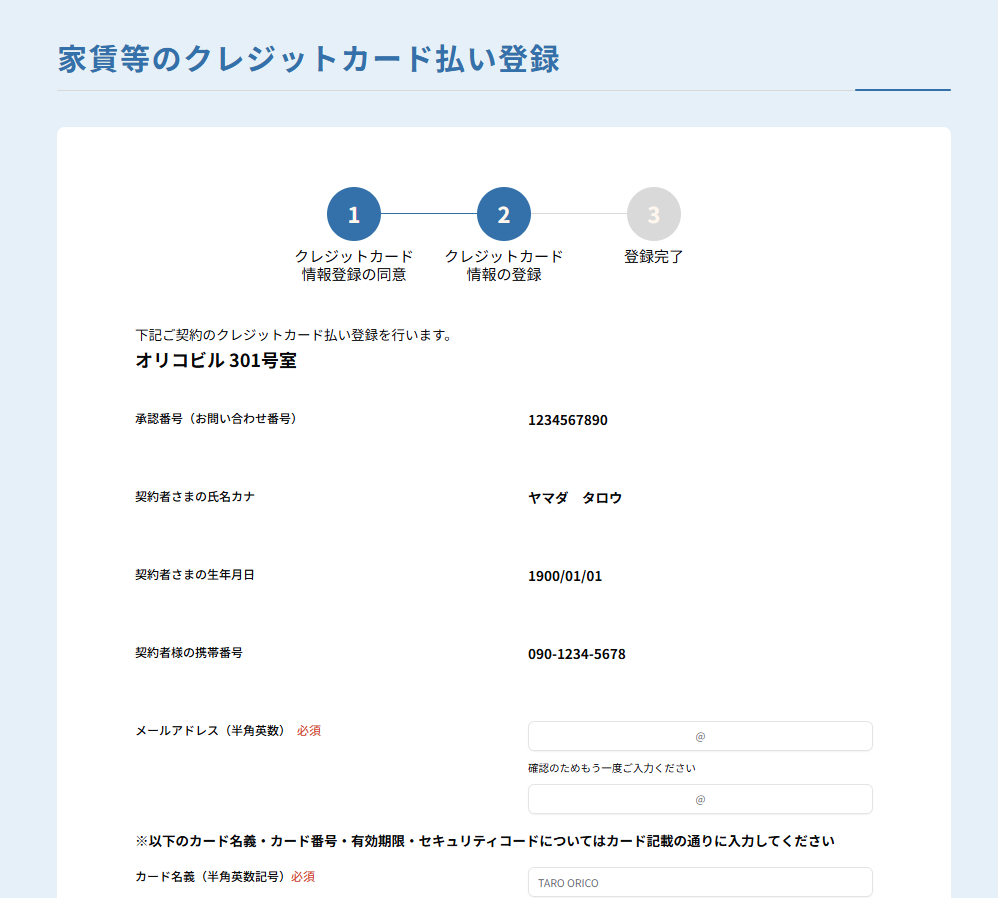Viewport: 998px width, 898px height.
Task: Click the 確認のためもう一度ご入力ください hint text
Action: 612,768
